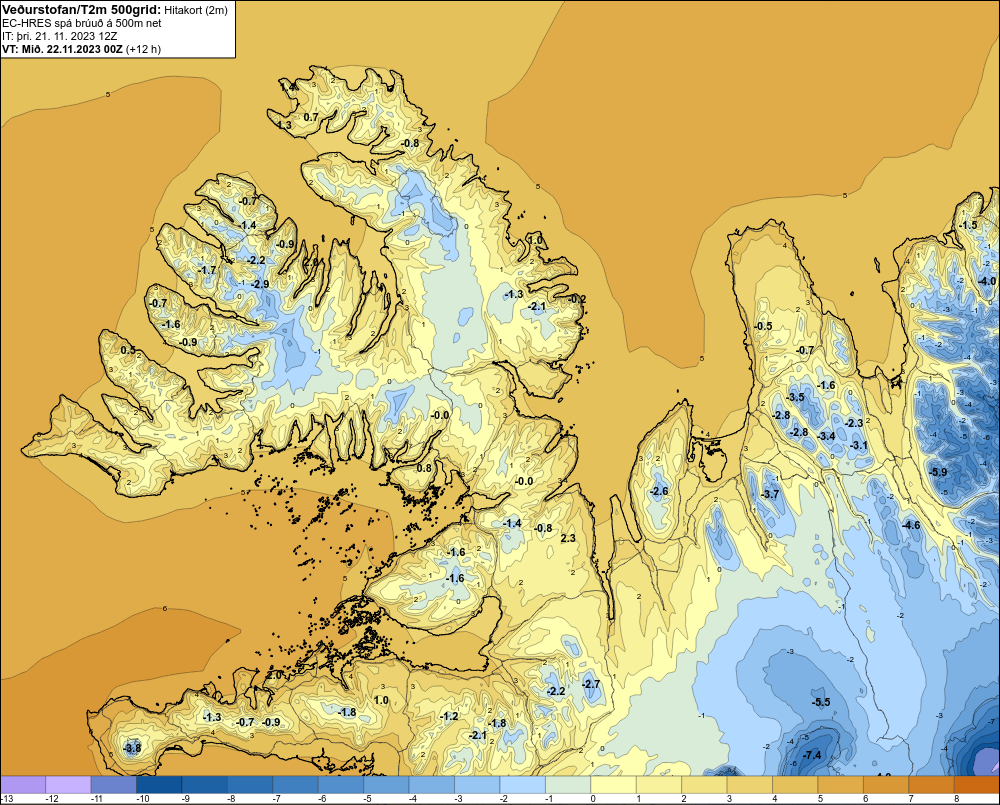Image resolution: width=1000 pixels, height=805 pixels.
Task: Select the legend color between -11 and -10
Action: coord(114,784)
